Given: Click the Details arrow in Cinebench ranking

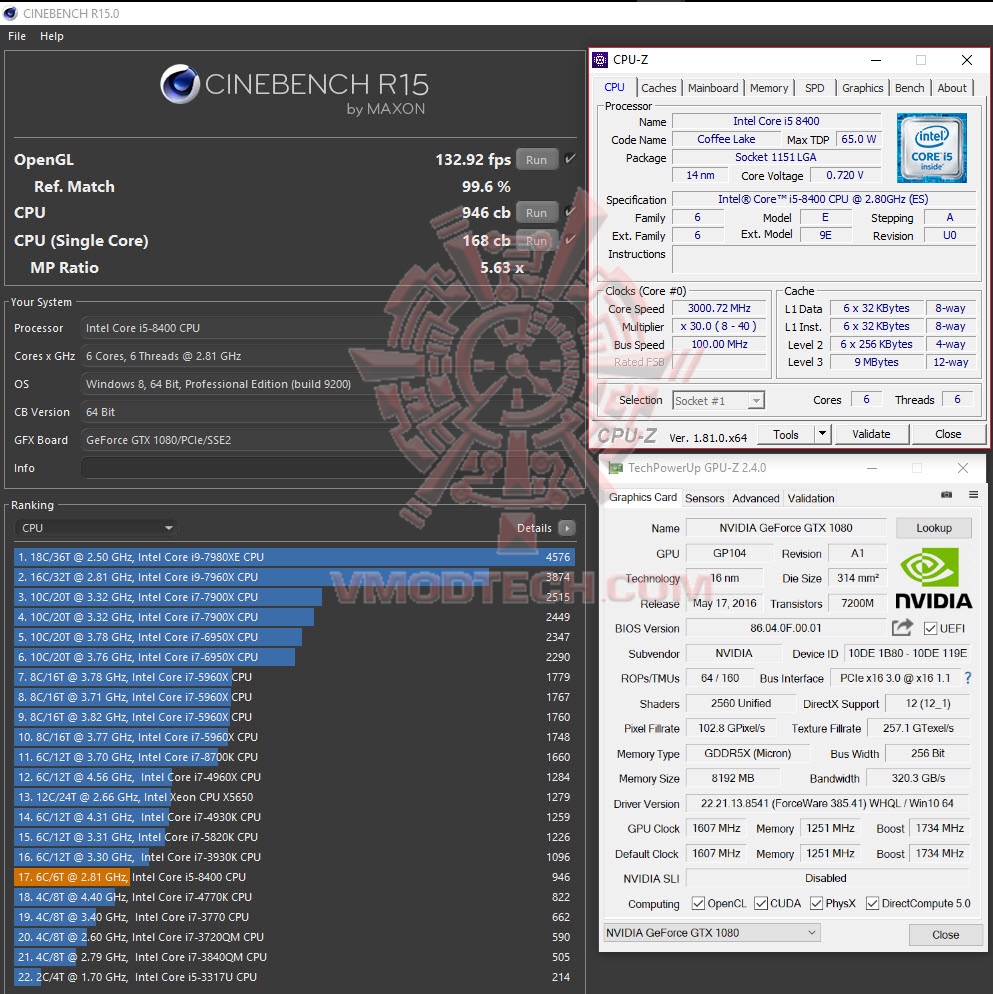Looking at the screenshot, I should (x=567, y=528).
